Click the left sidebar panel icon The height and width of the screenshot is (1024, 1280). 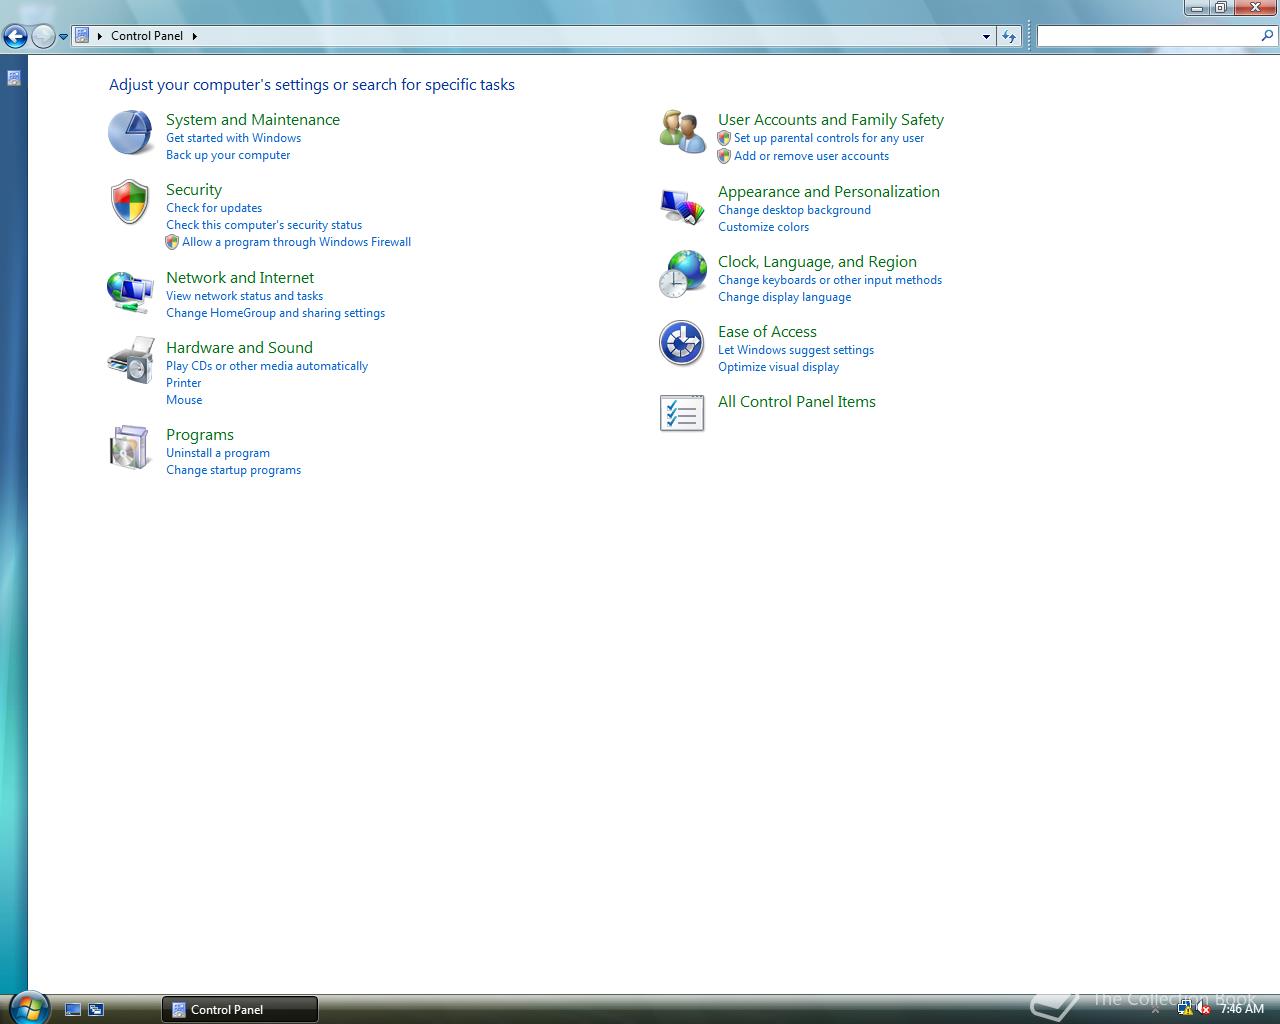14,77
